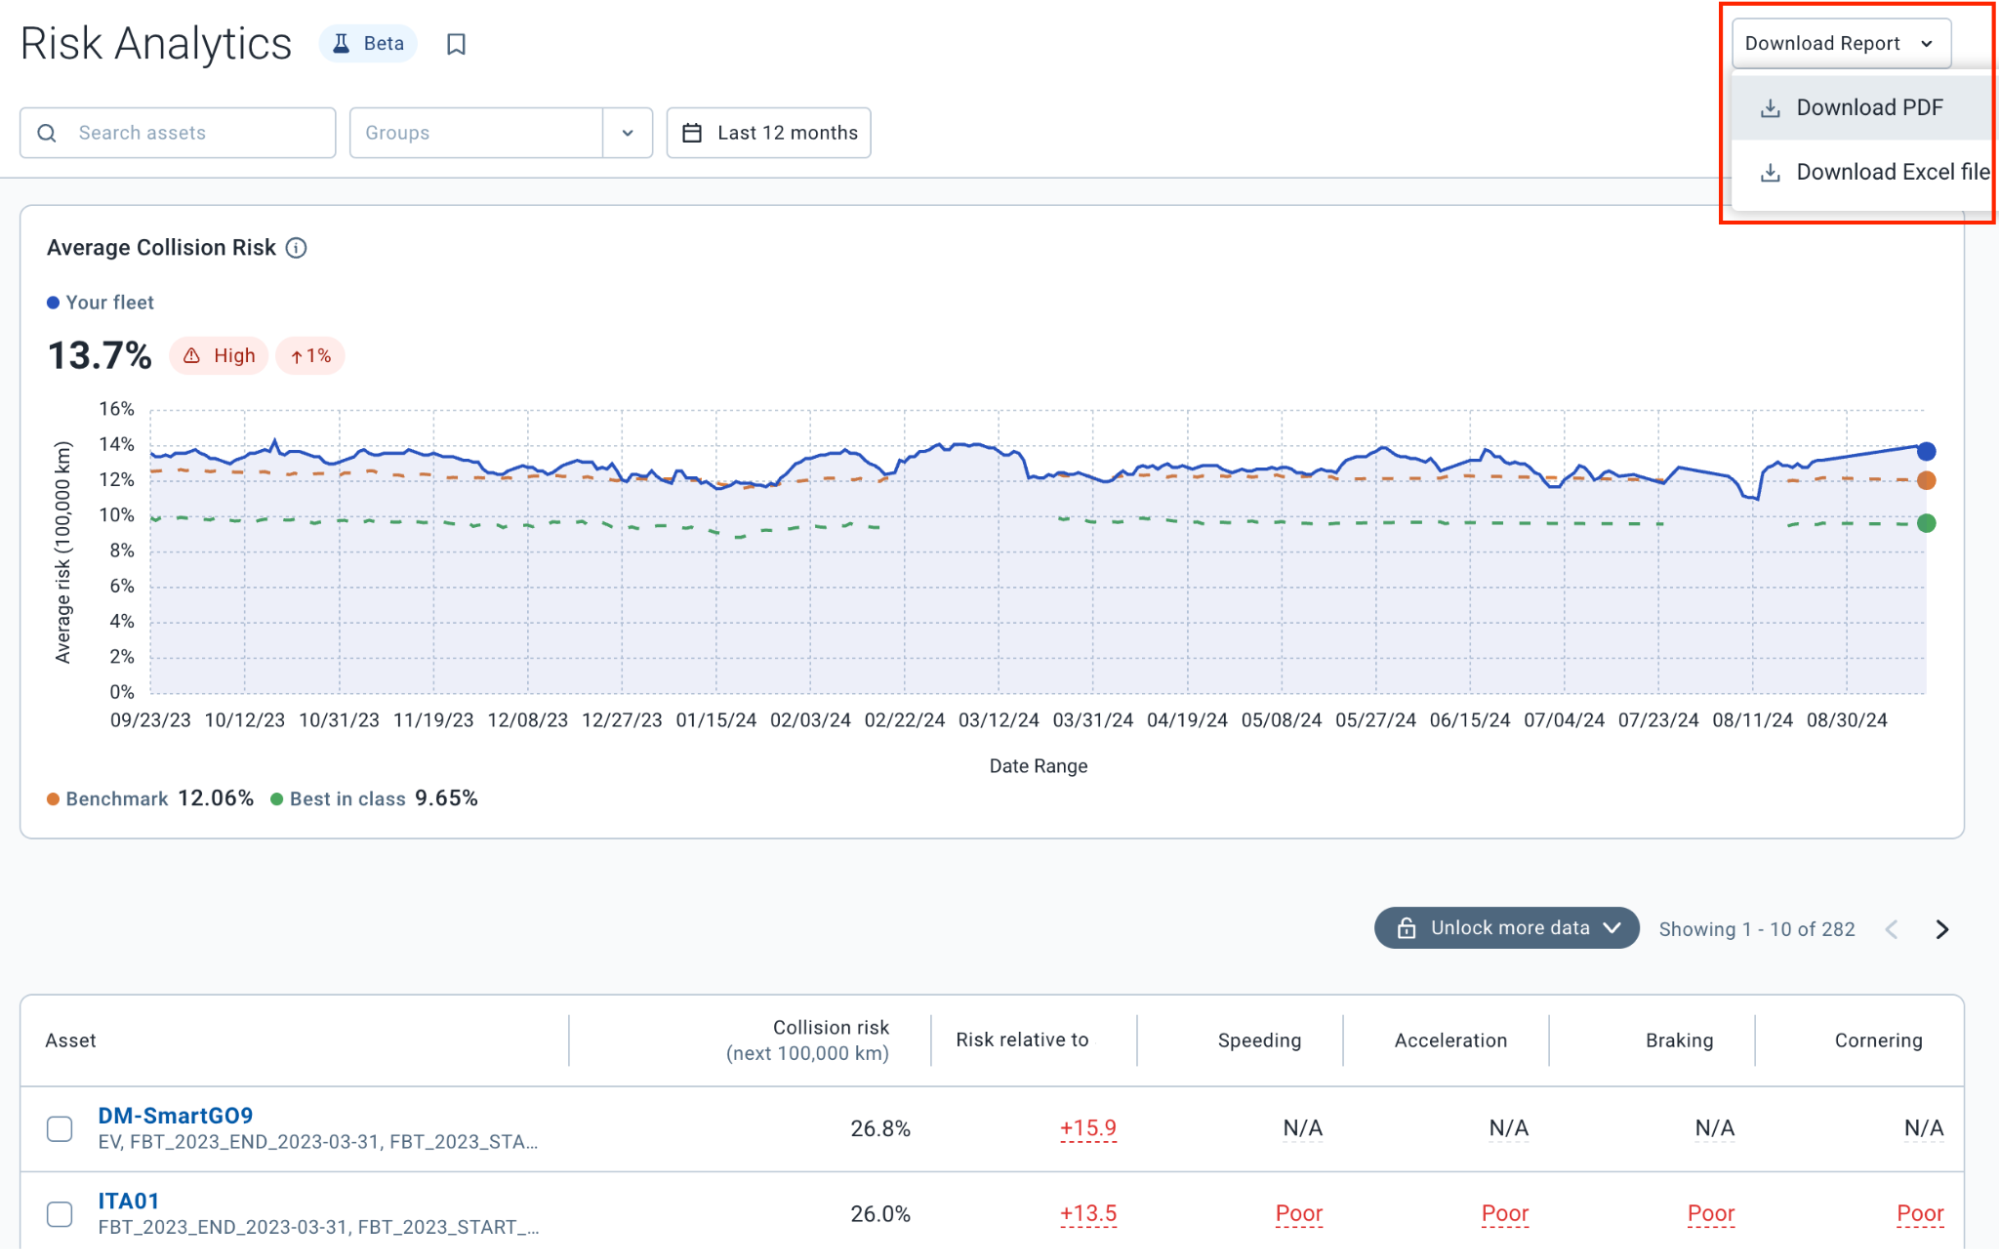This screenshot has width=1999, height=1250.
Task: Expand the Unlock more data menu
Action: [1506, 928]
